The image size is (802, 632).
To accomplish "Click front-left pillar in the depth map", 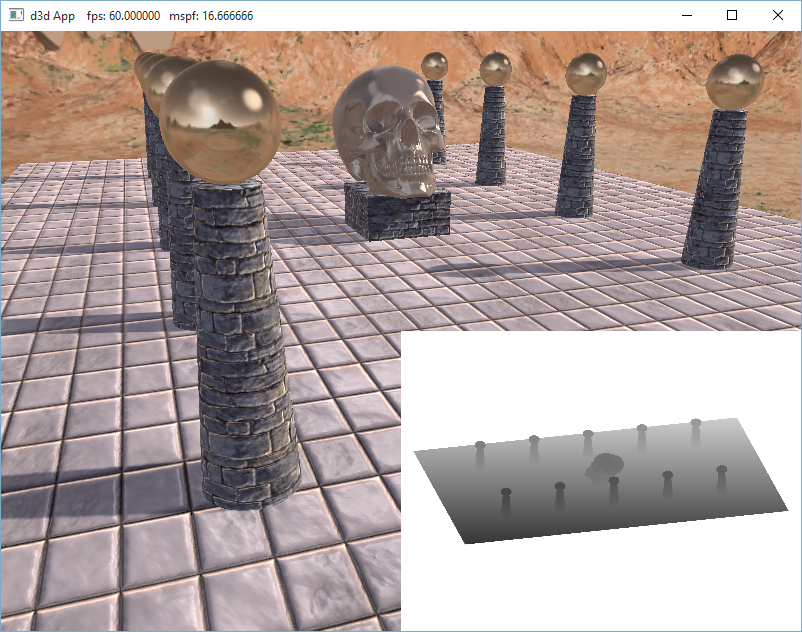I will (506, 502).
